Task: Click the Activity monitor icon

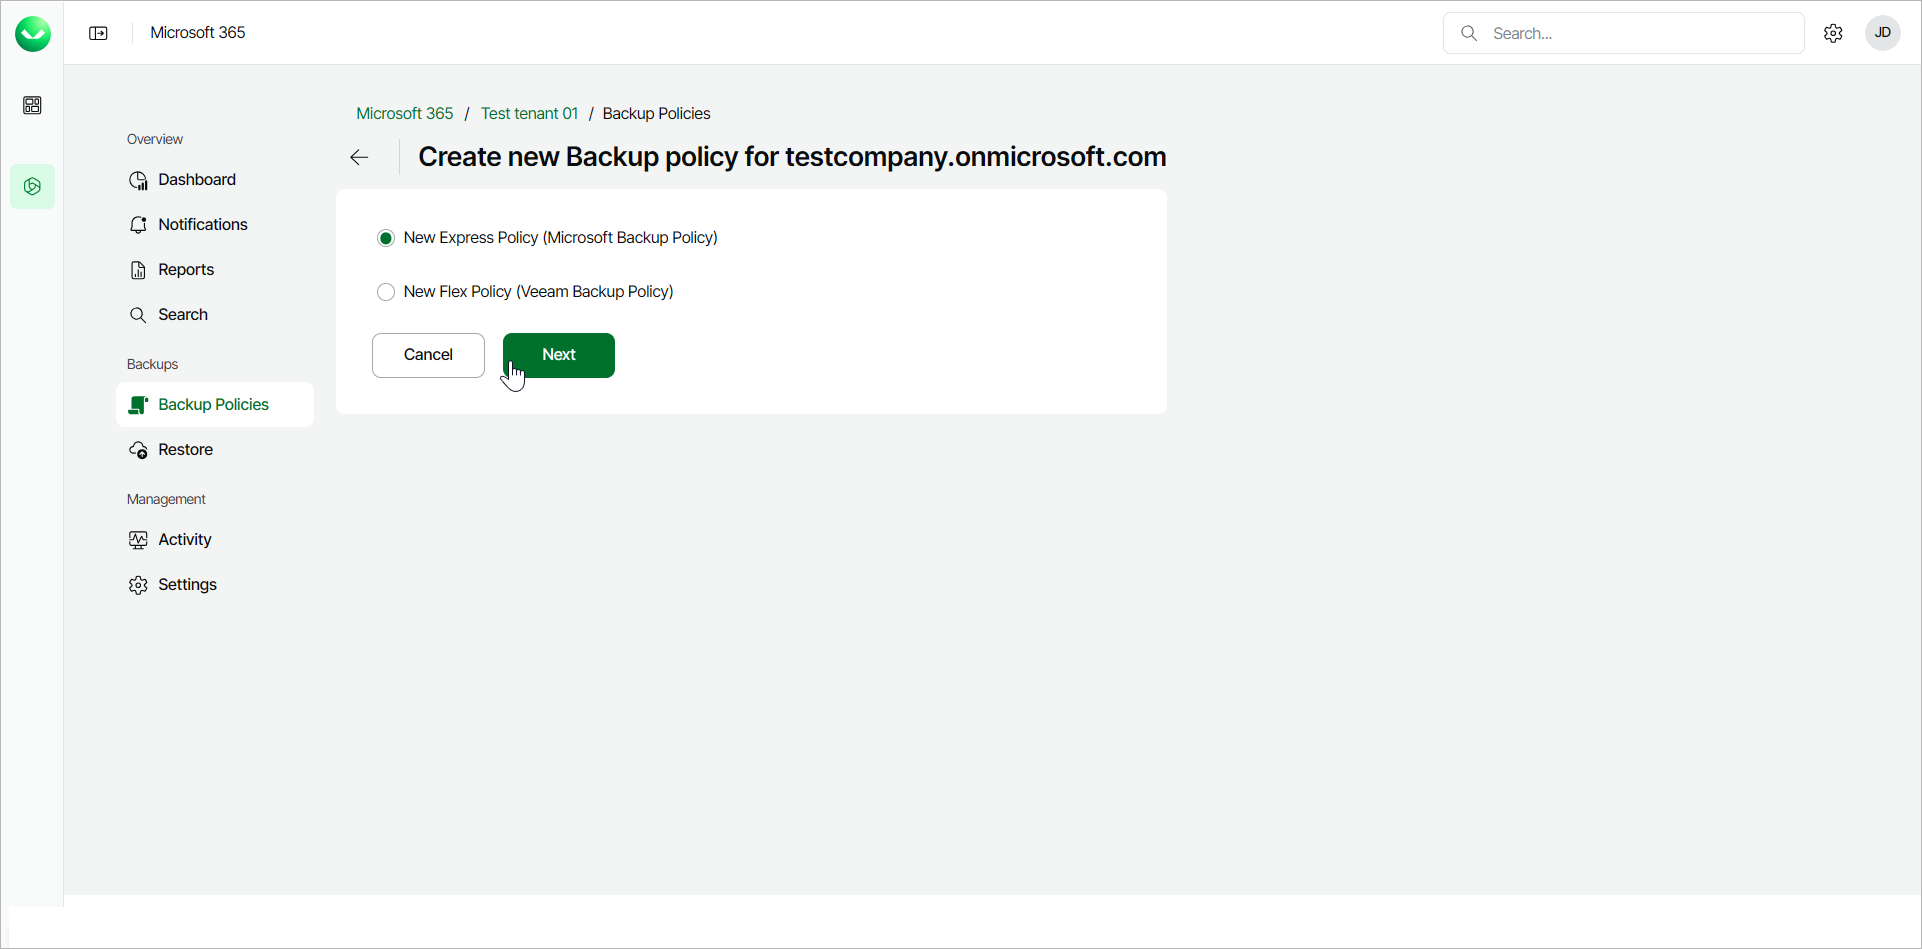Action: 138,540
